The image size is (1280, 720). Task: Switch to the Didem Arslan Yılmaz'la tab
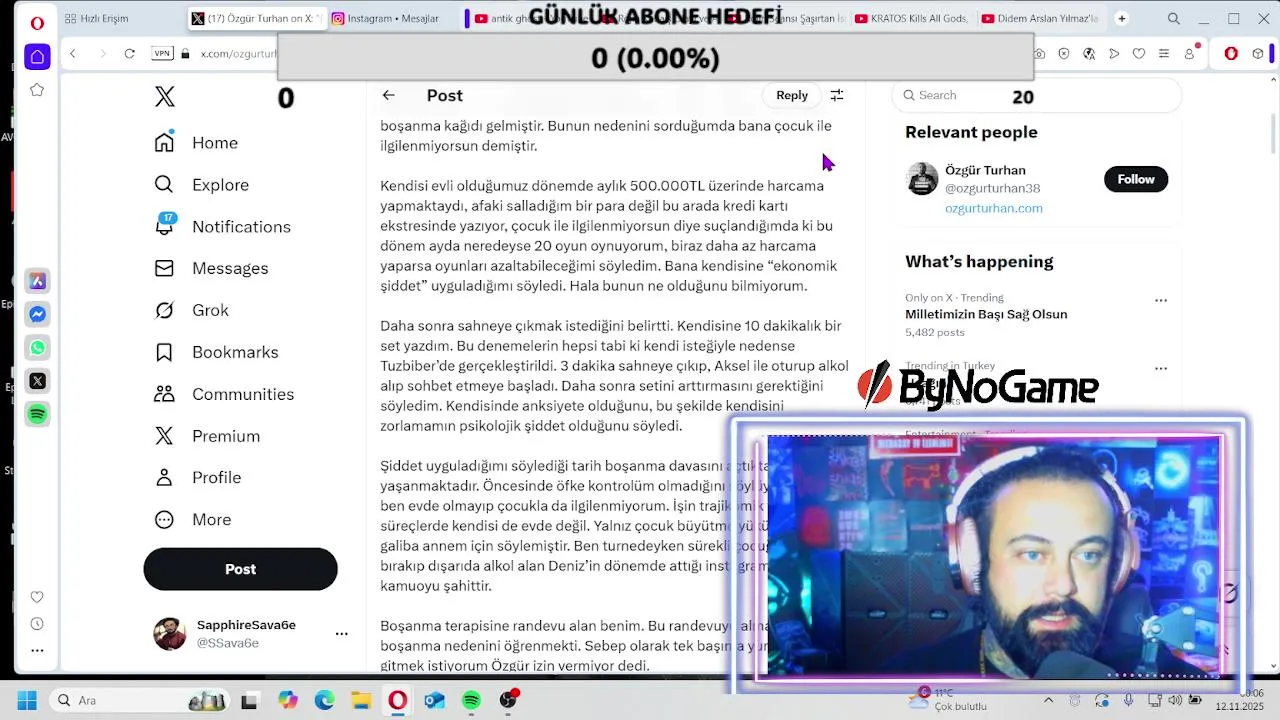coord(1041,18)
